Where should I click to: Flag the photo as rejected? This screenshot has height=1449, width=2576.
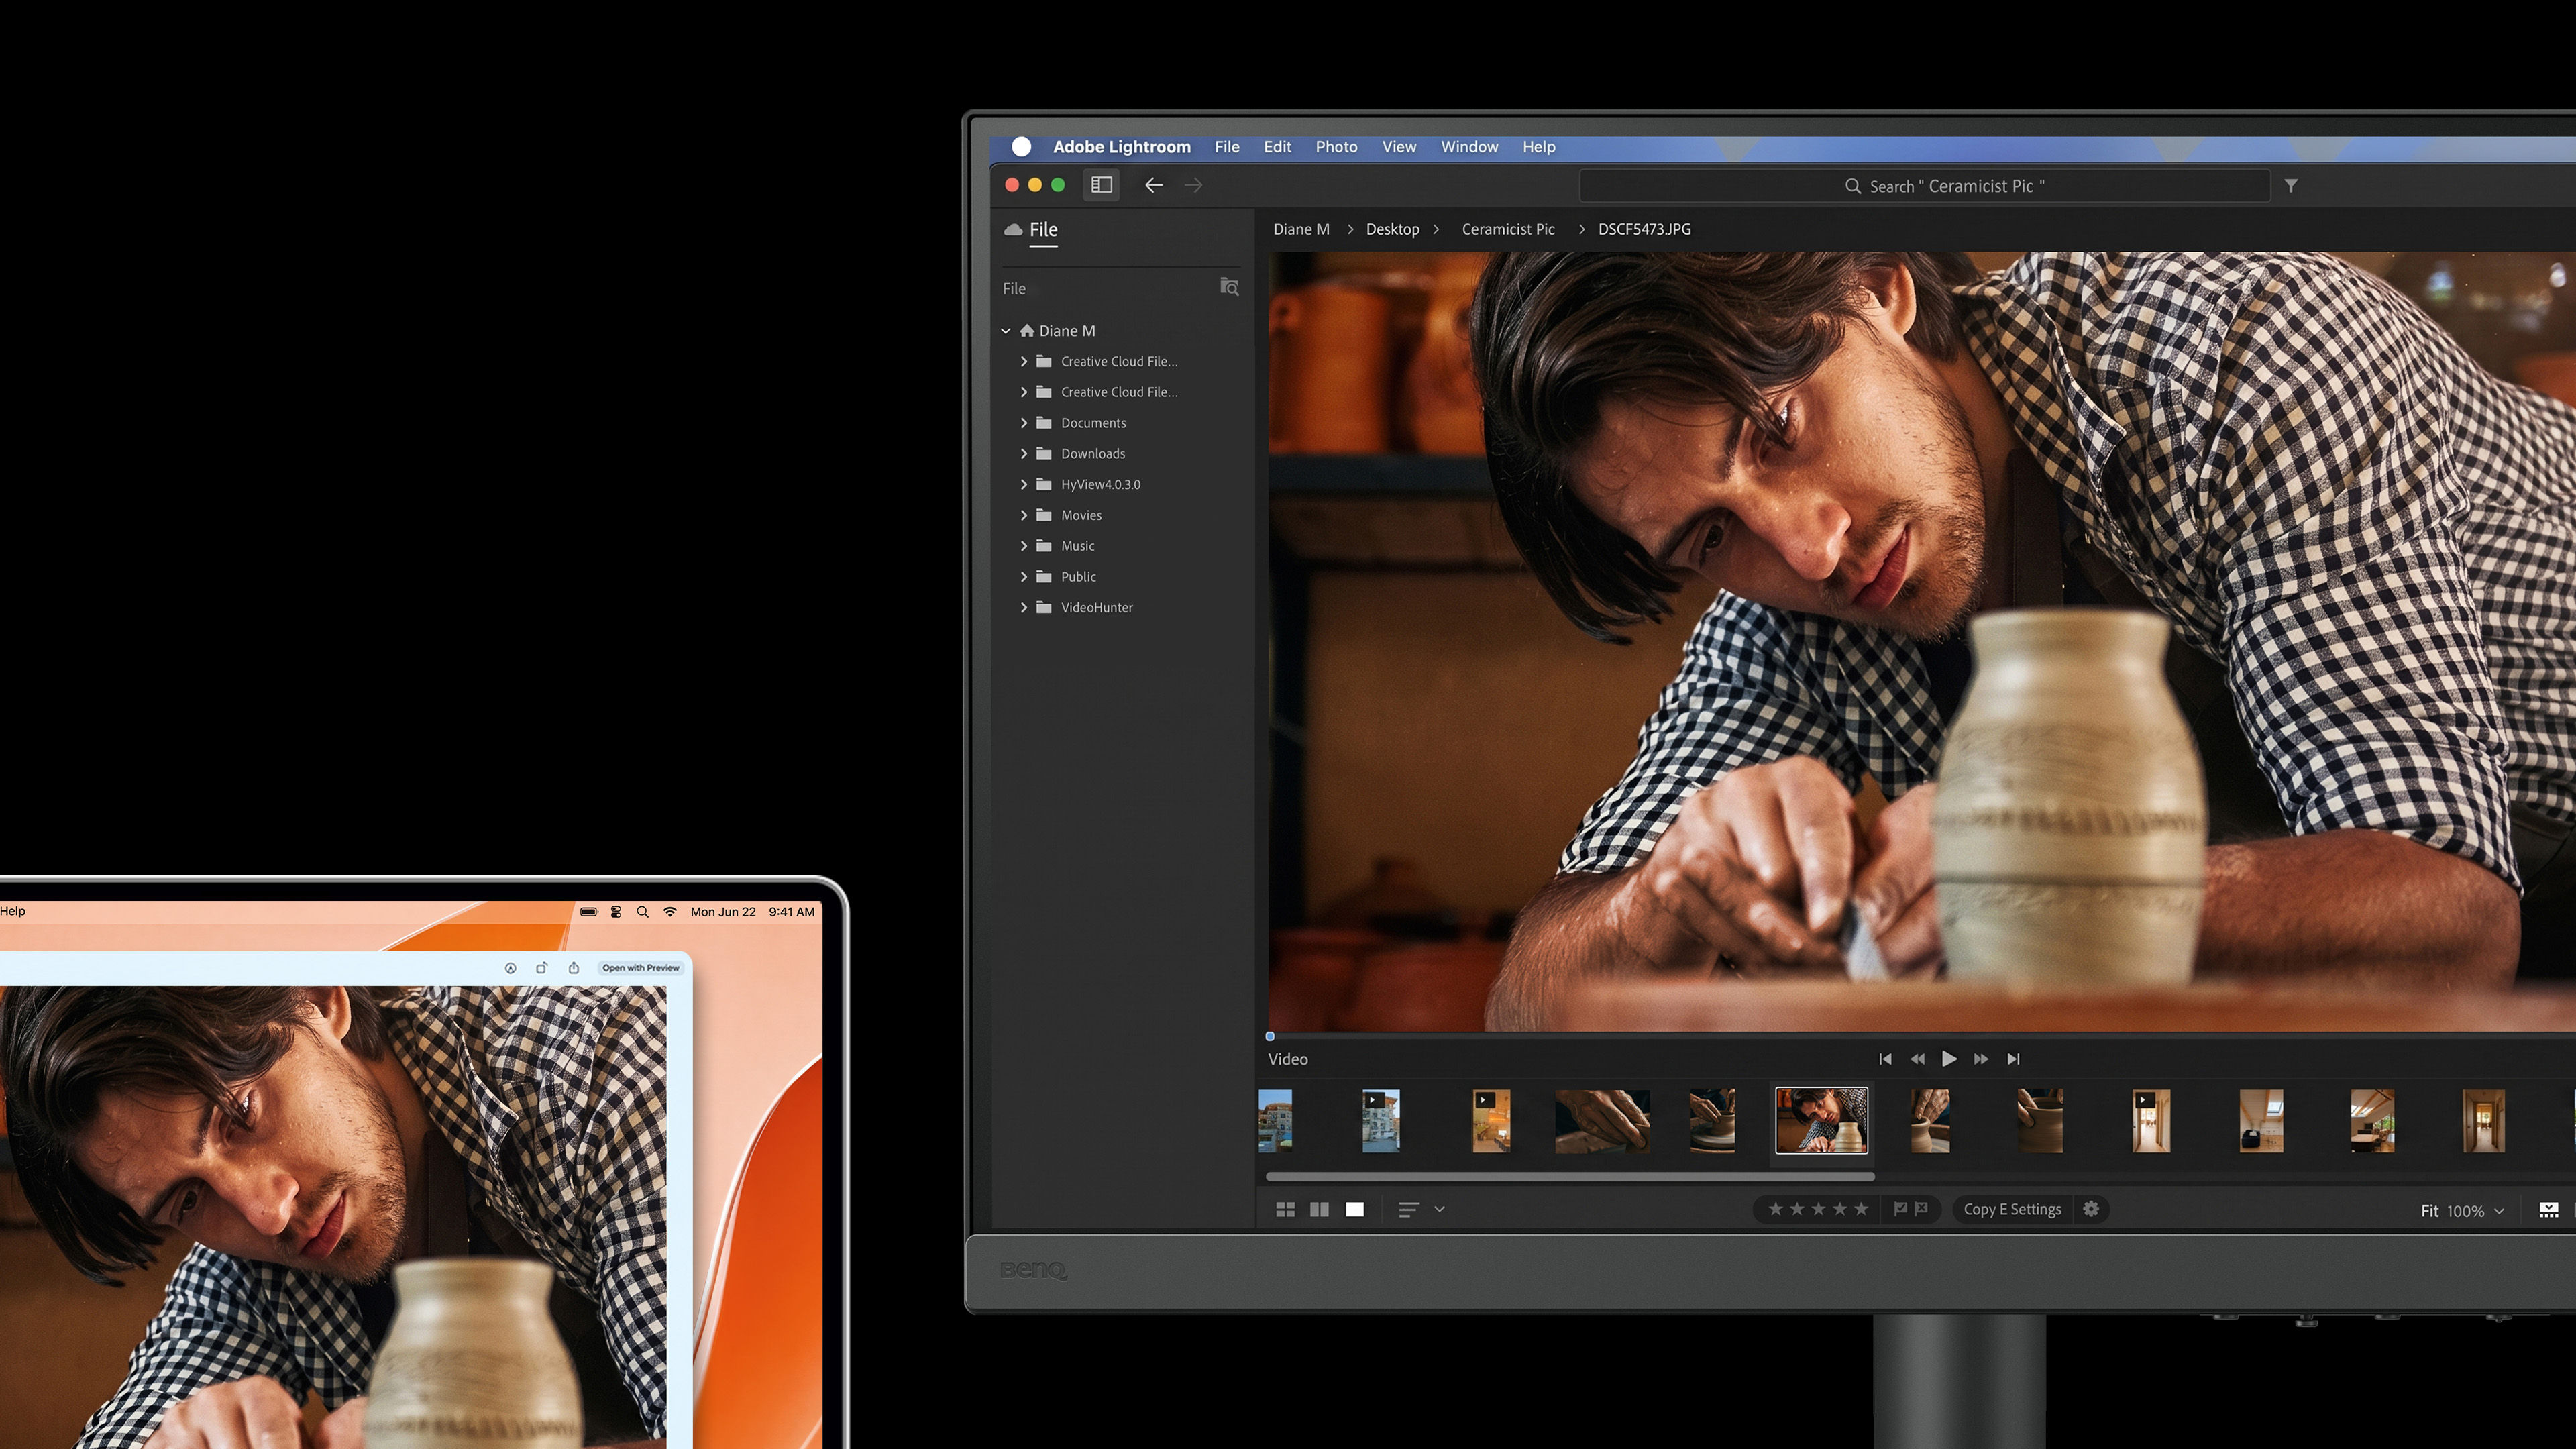pyautogui.click(x=1921, y=1209)
